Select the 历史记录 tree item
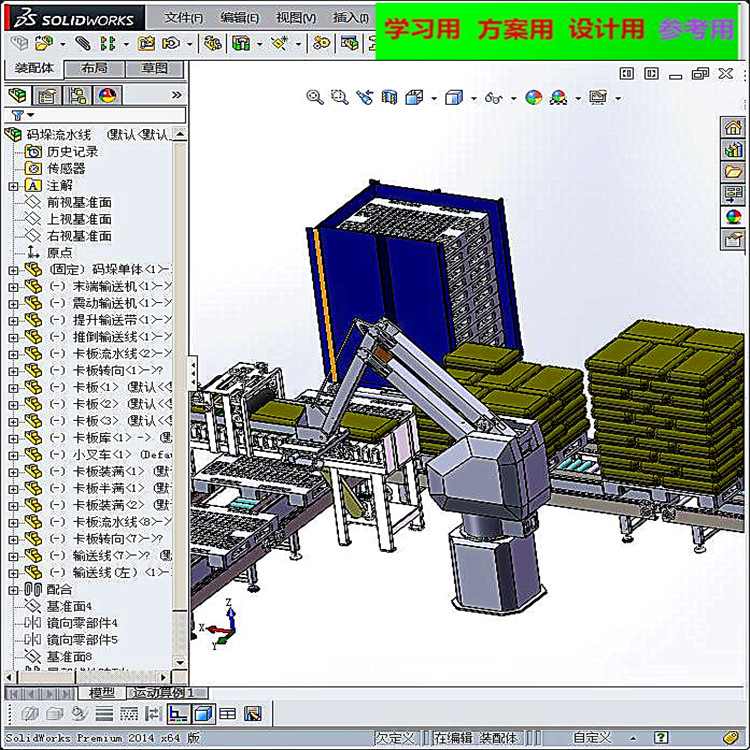This screenshot has height=750, width=750. pyautogui.click(x=72, y=152)
